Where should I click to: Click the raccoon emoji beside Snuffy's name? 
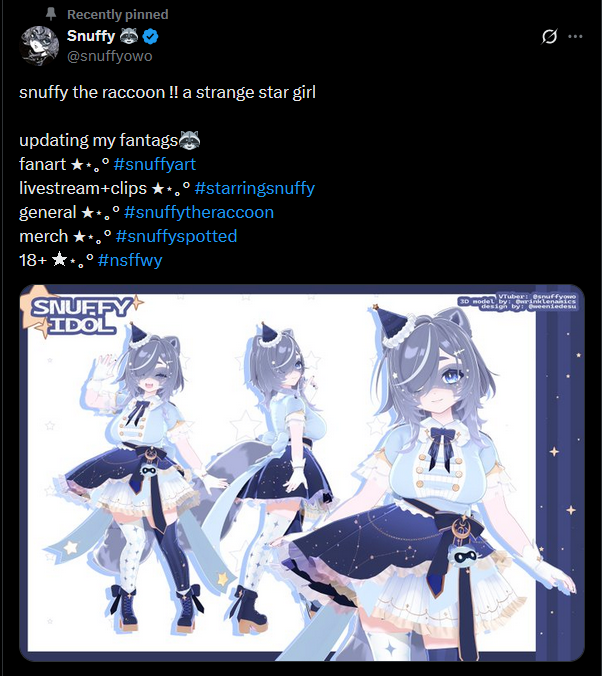pyautogui.click(x=129, y=36)
